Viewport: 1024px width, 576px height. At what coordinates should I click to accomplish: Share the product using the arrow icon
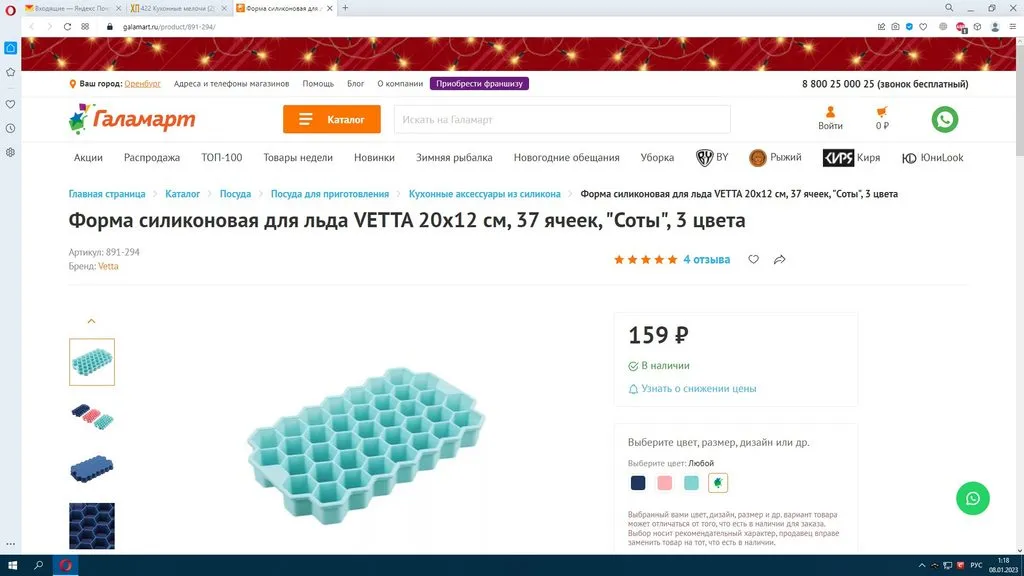[x=779, y=259]
